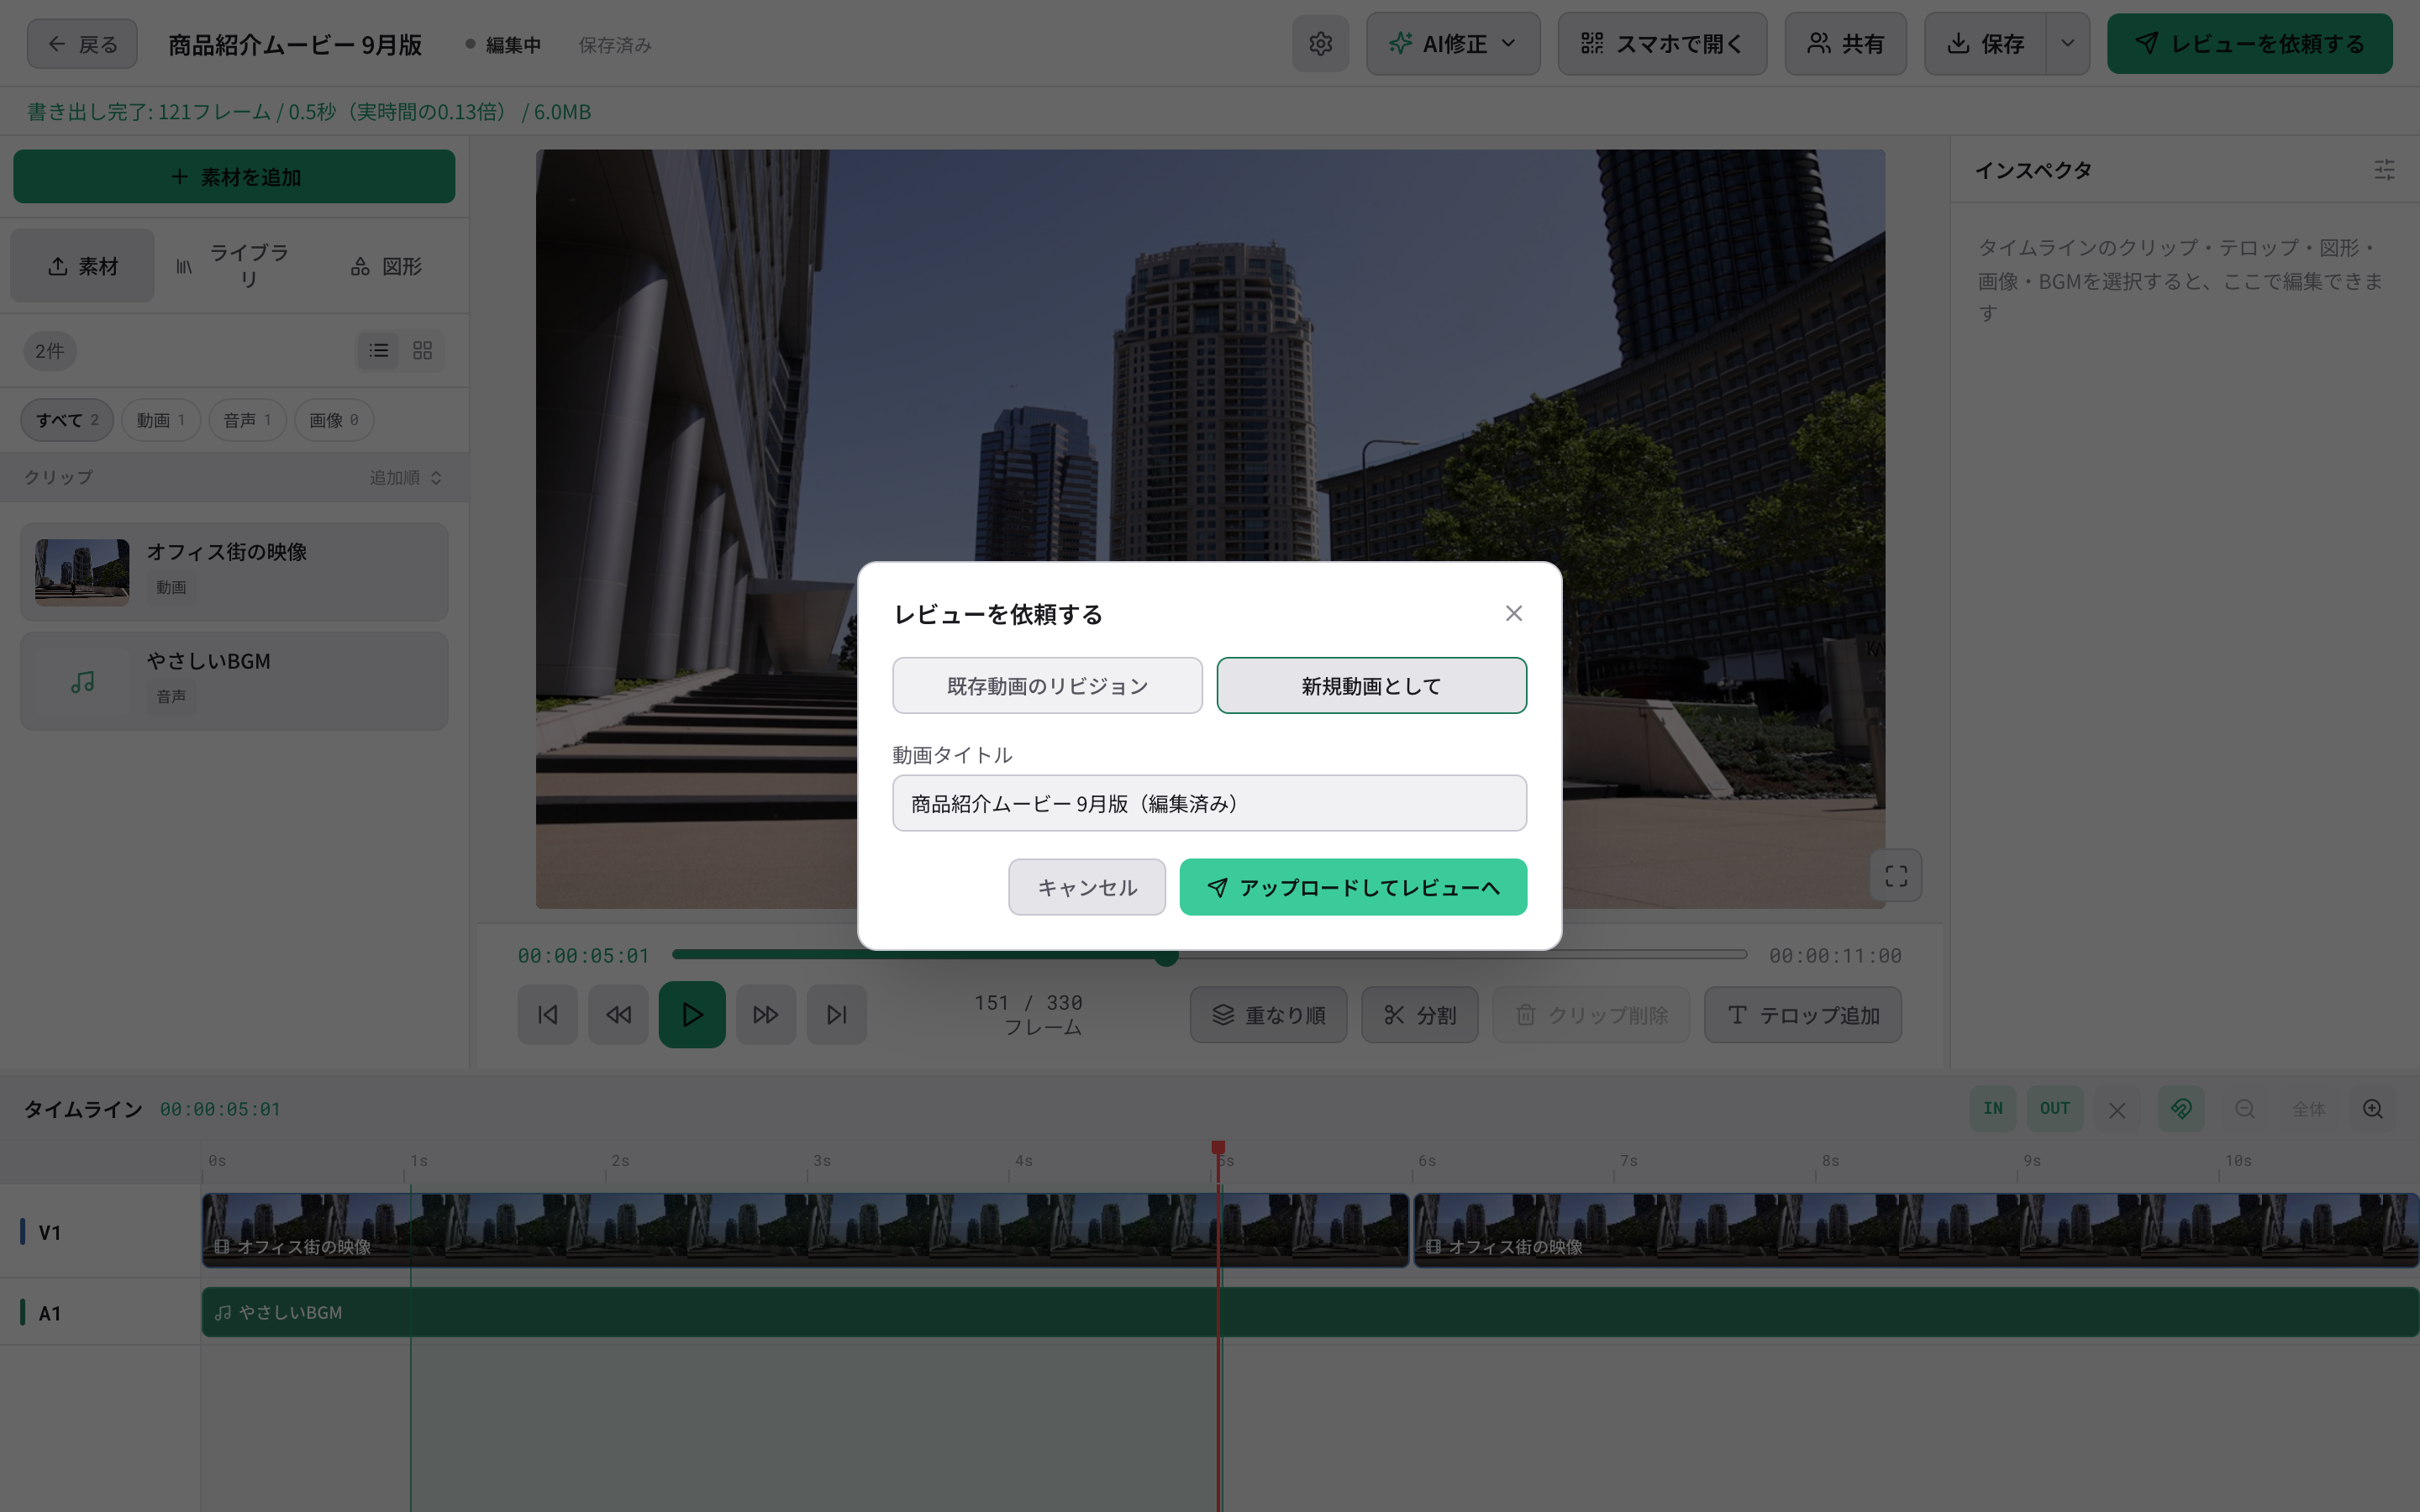Toggle timeline snapping magnet icon
This screenshot has width=2420, height=1512.
coord(2181,1109)
